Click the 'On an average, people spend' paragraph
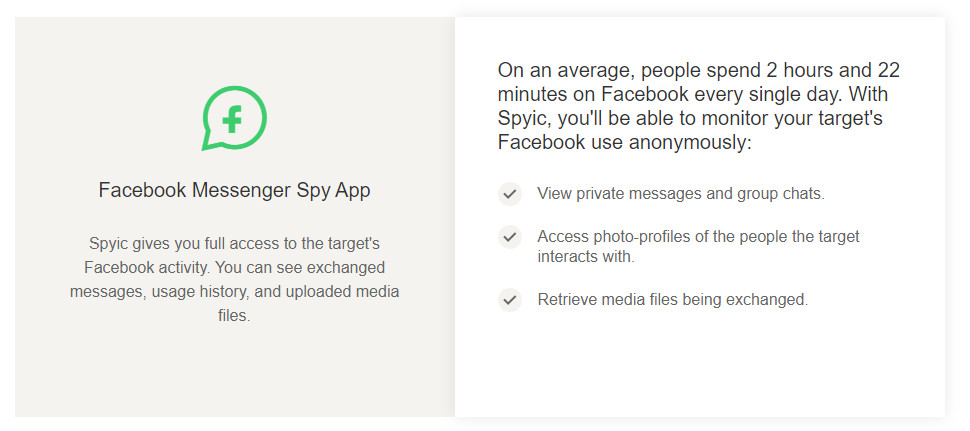The height and width of the screenshot is (431, 970). pos(698,106)
